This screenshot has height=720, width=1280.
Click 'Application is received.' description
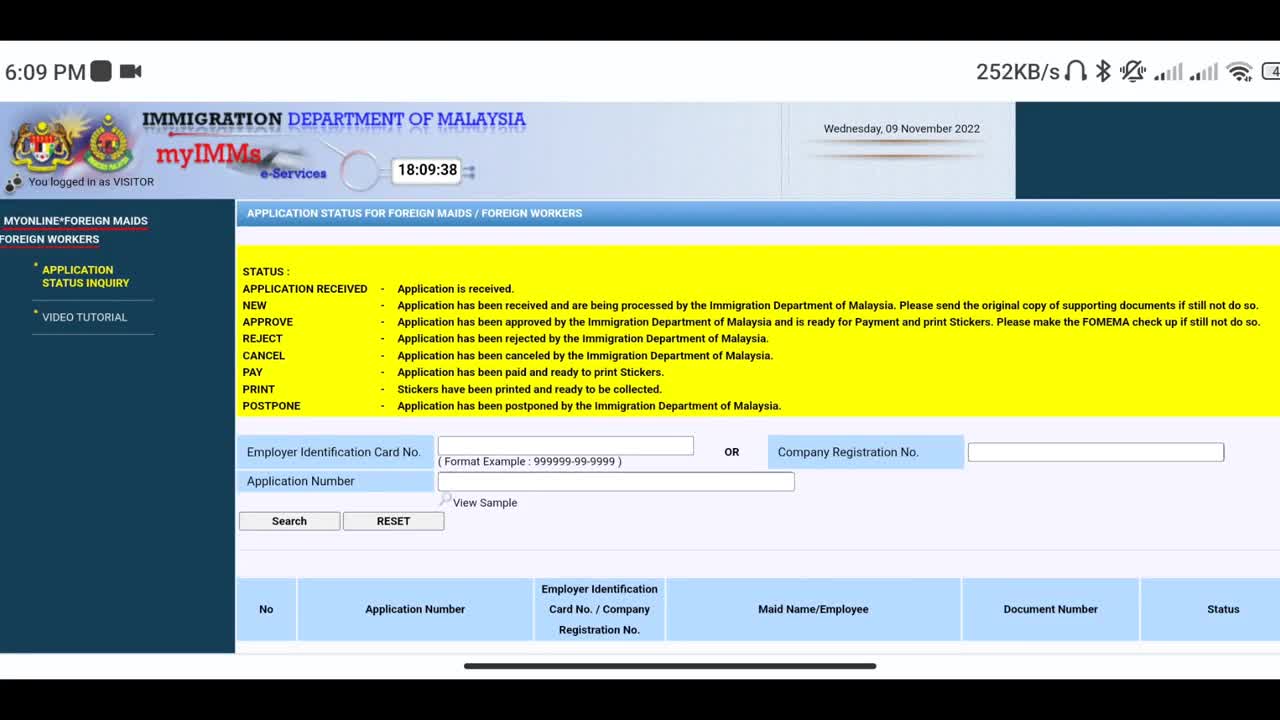(455, 289)
